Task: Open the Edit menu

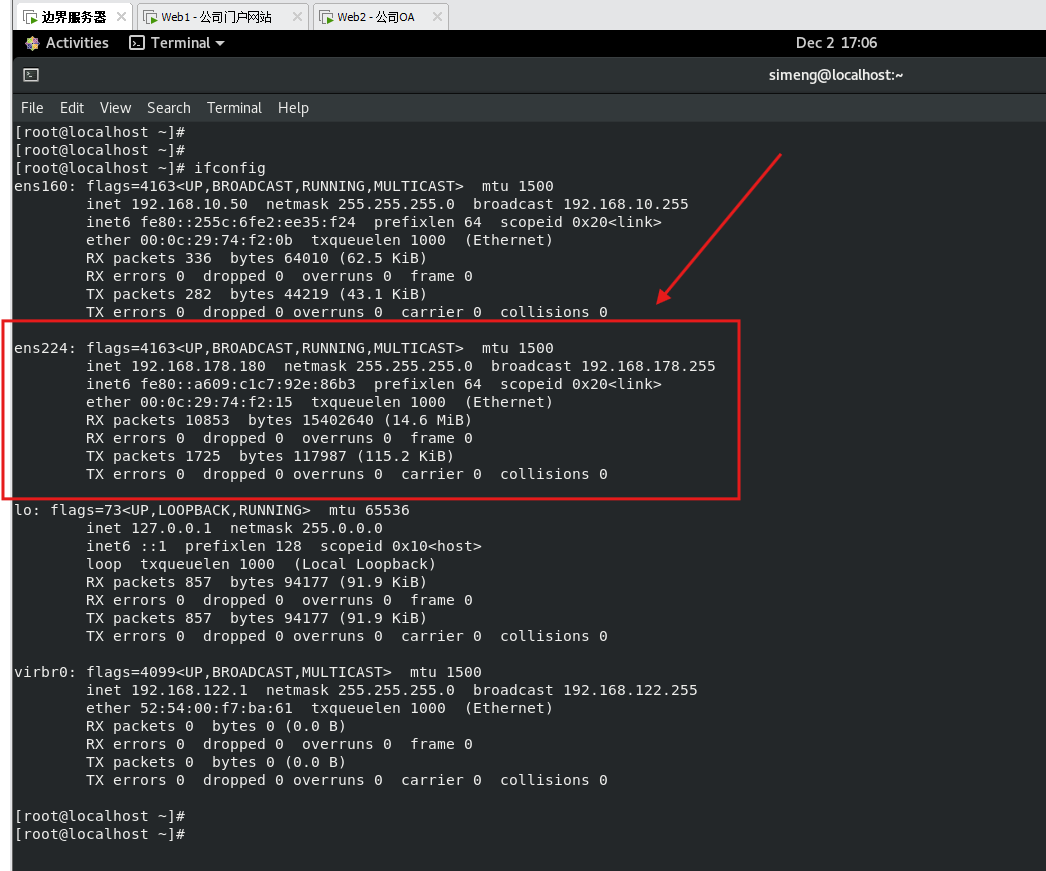Action: (72, 108)
